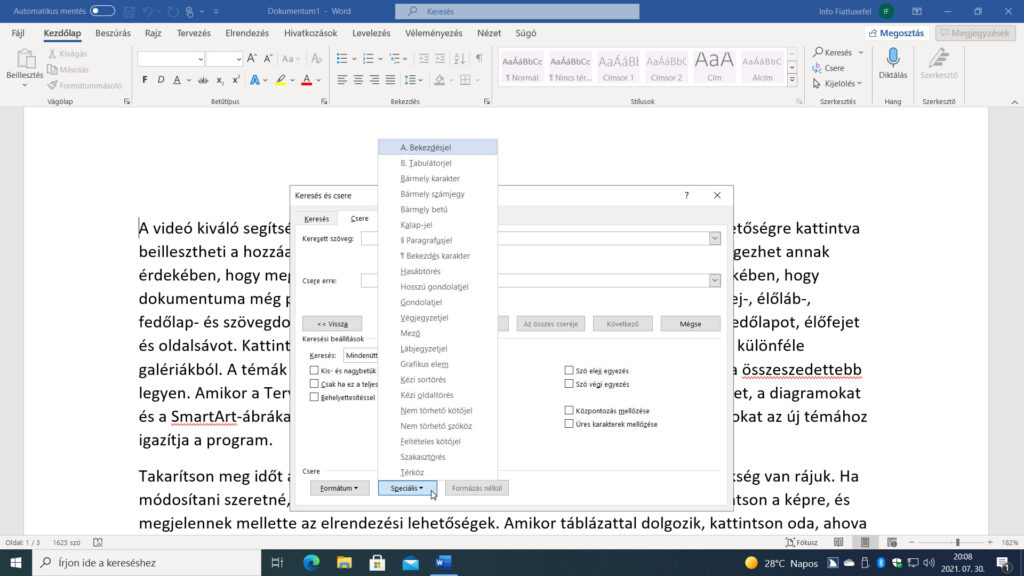
Task: Apply superscript formatting
Action: [236, 80]
